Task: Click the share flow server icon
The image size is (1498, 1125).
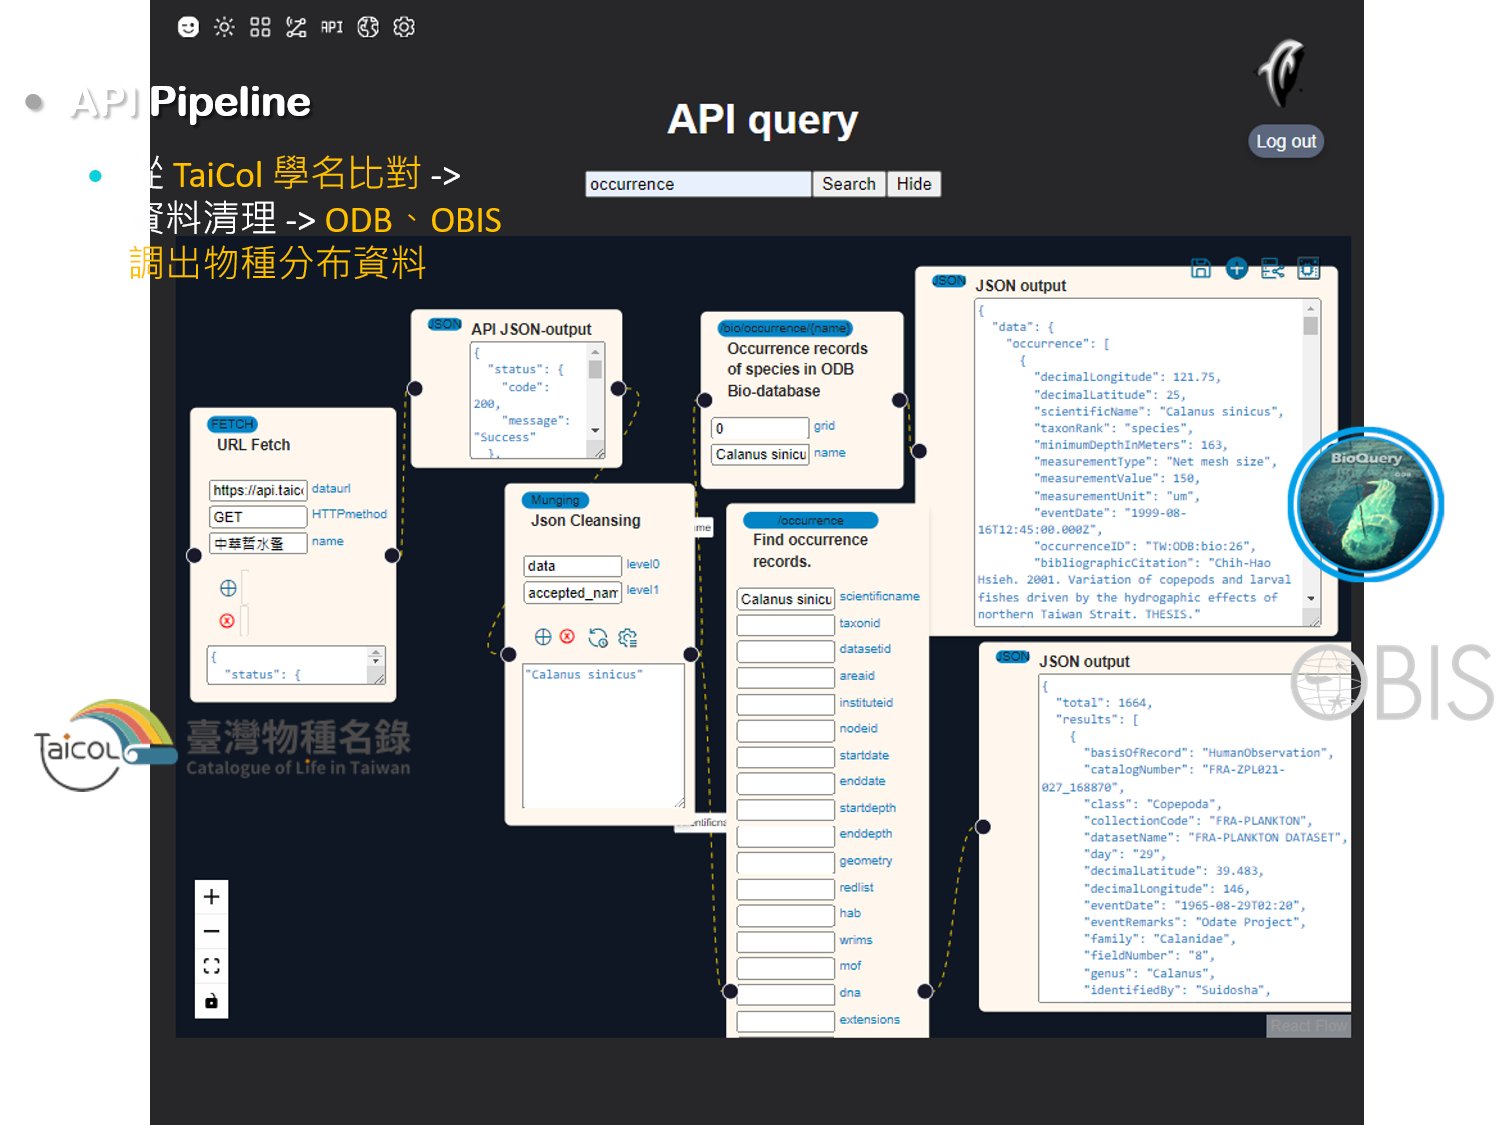Action: [1272, 268]
